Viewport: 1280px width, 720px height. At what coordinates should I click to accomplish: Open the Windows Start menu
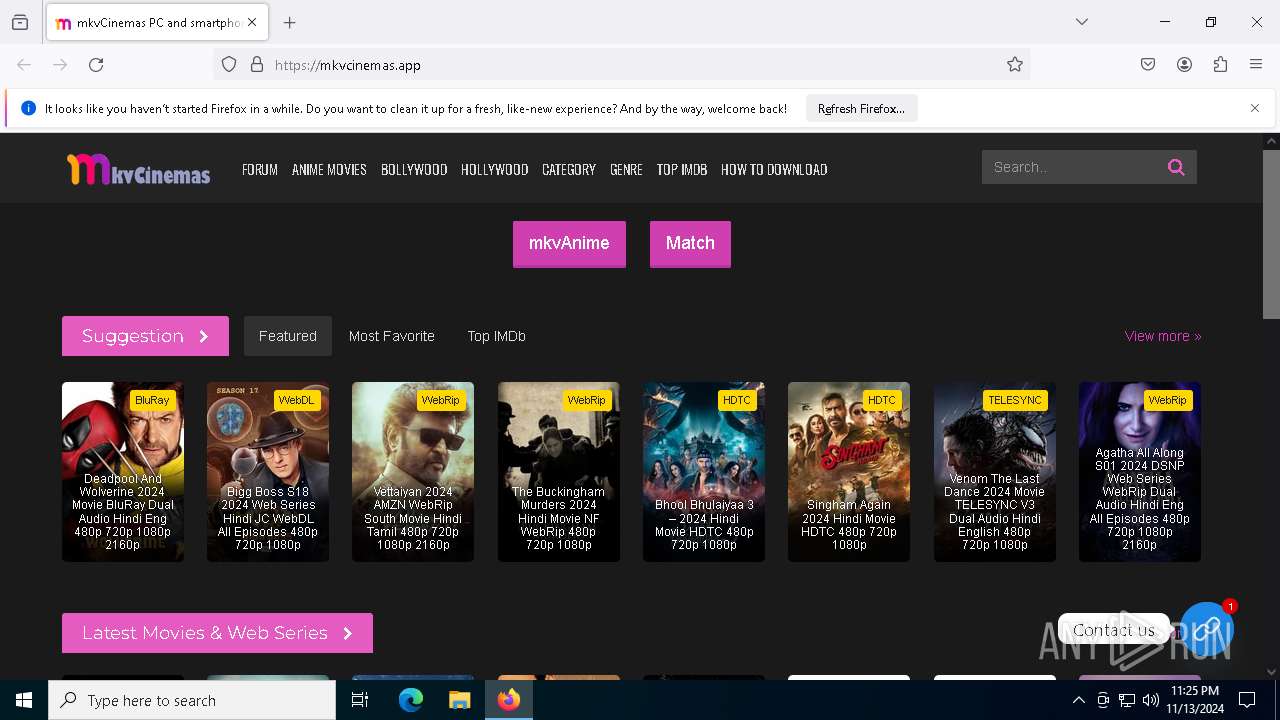click(24, 700)
